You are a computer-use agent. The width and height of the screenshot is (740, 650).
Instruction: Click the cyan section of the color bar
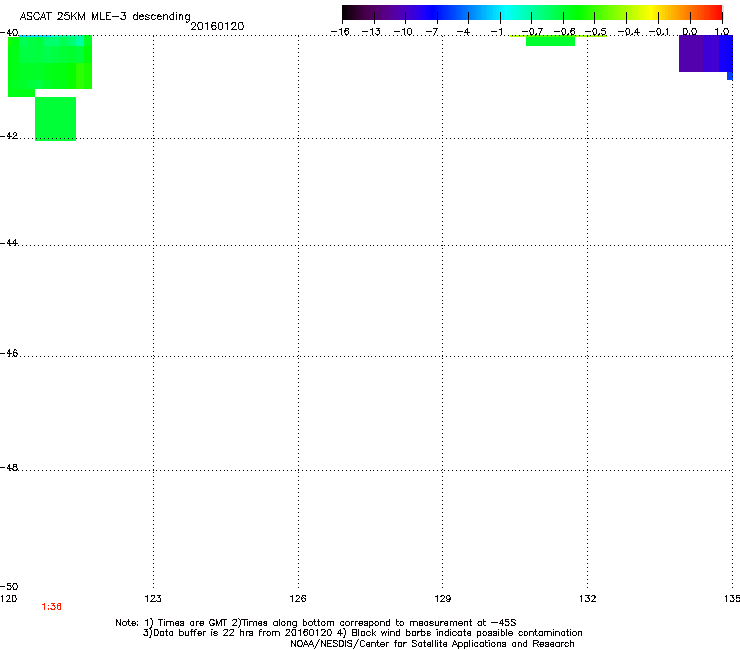(x=505, y=12)
